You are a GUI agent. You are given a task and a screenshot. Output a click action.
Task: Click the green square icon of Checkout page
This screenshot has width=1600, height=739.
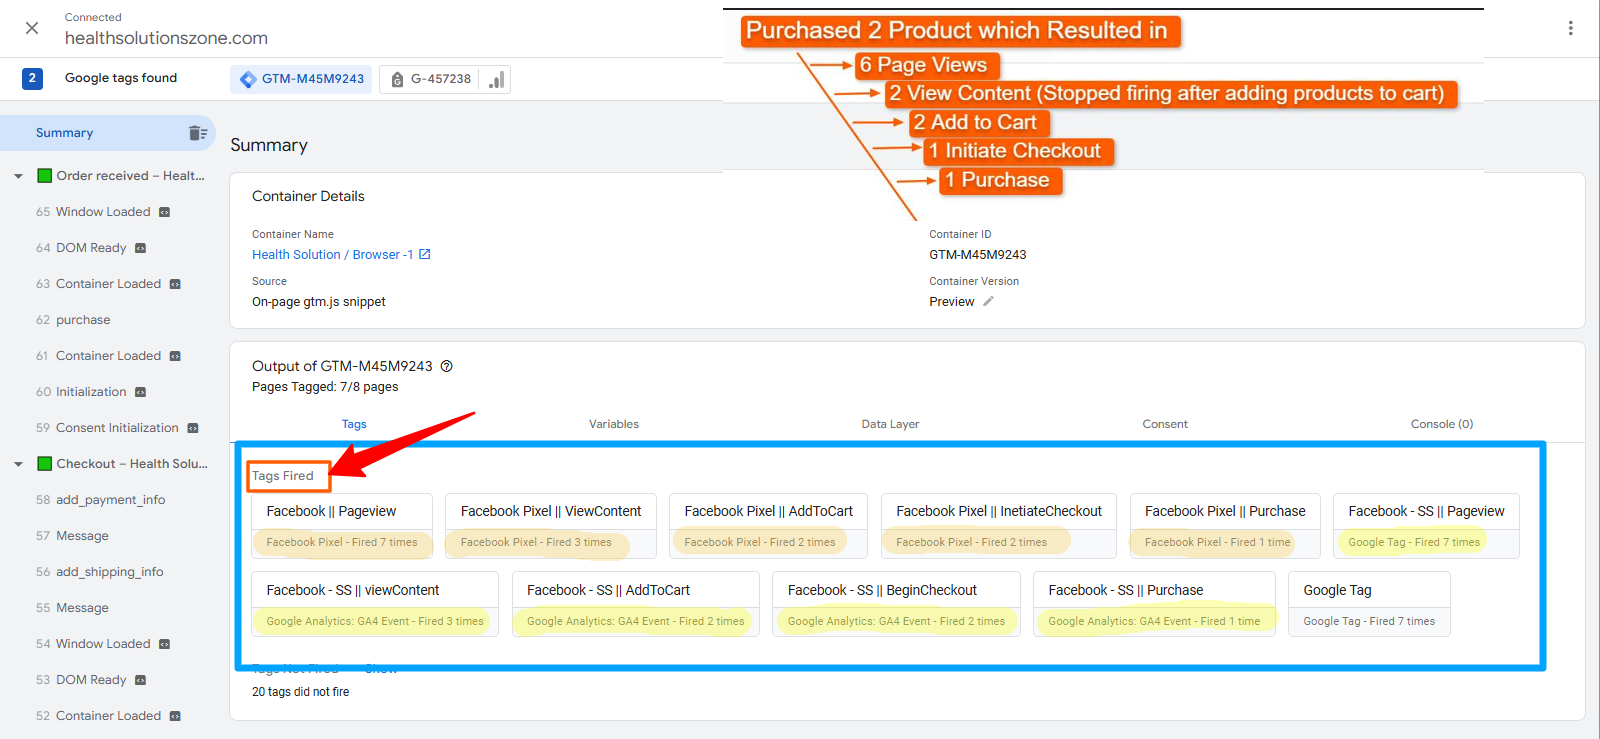coord(44,464)
